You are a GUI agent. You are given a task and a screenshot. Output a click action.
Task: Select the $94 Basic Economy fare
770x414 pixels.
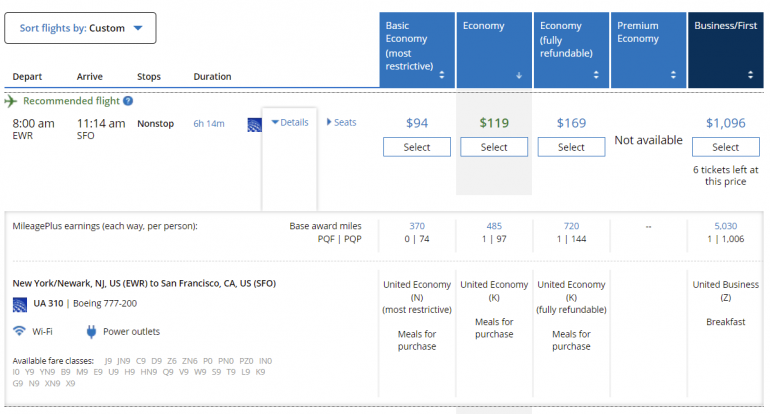[x=417, y=147]
